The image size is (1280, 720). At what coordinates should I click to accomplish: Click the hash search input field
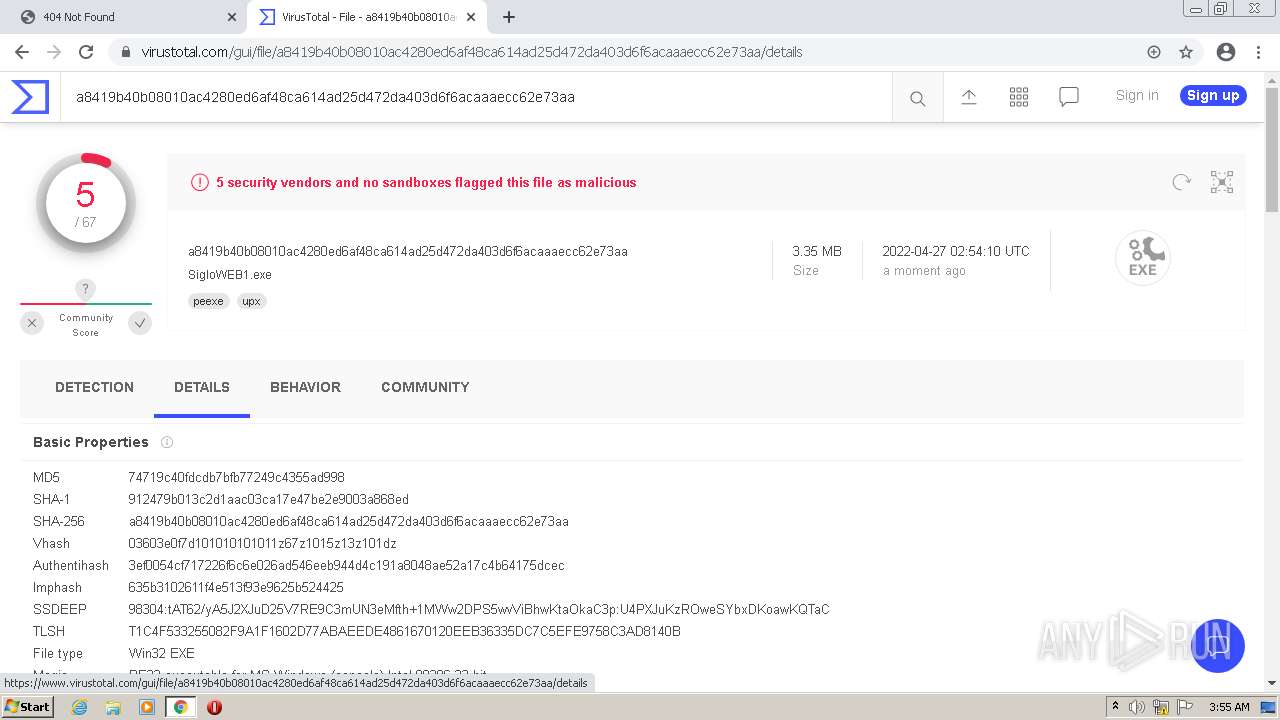(476, 97)
